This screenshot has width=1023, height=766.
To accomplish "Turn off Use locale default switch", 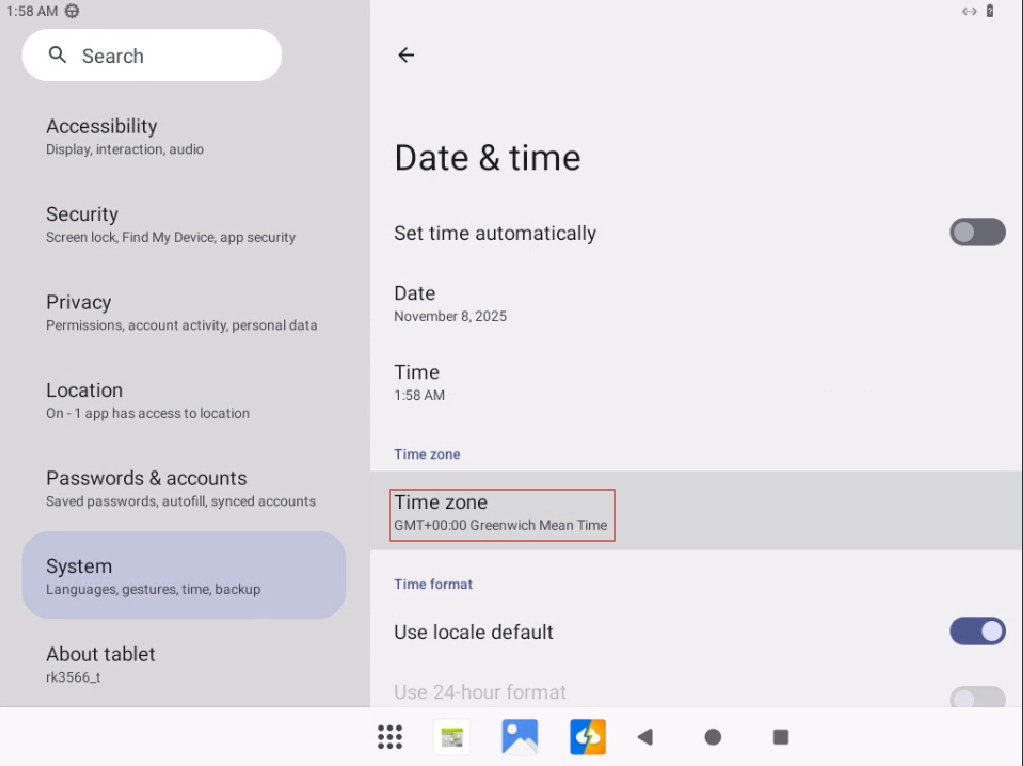I will coord(976,632).
